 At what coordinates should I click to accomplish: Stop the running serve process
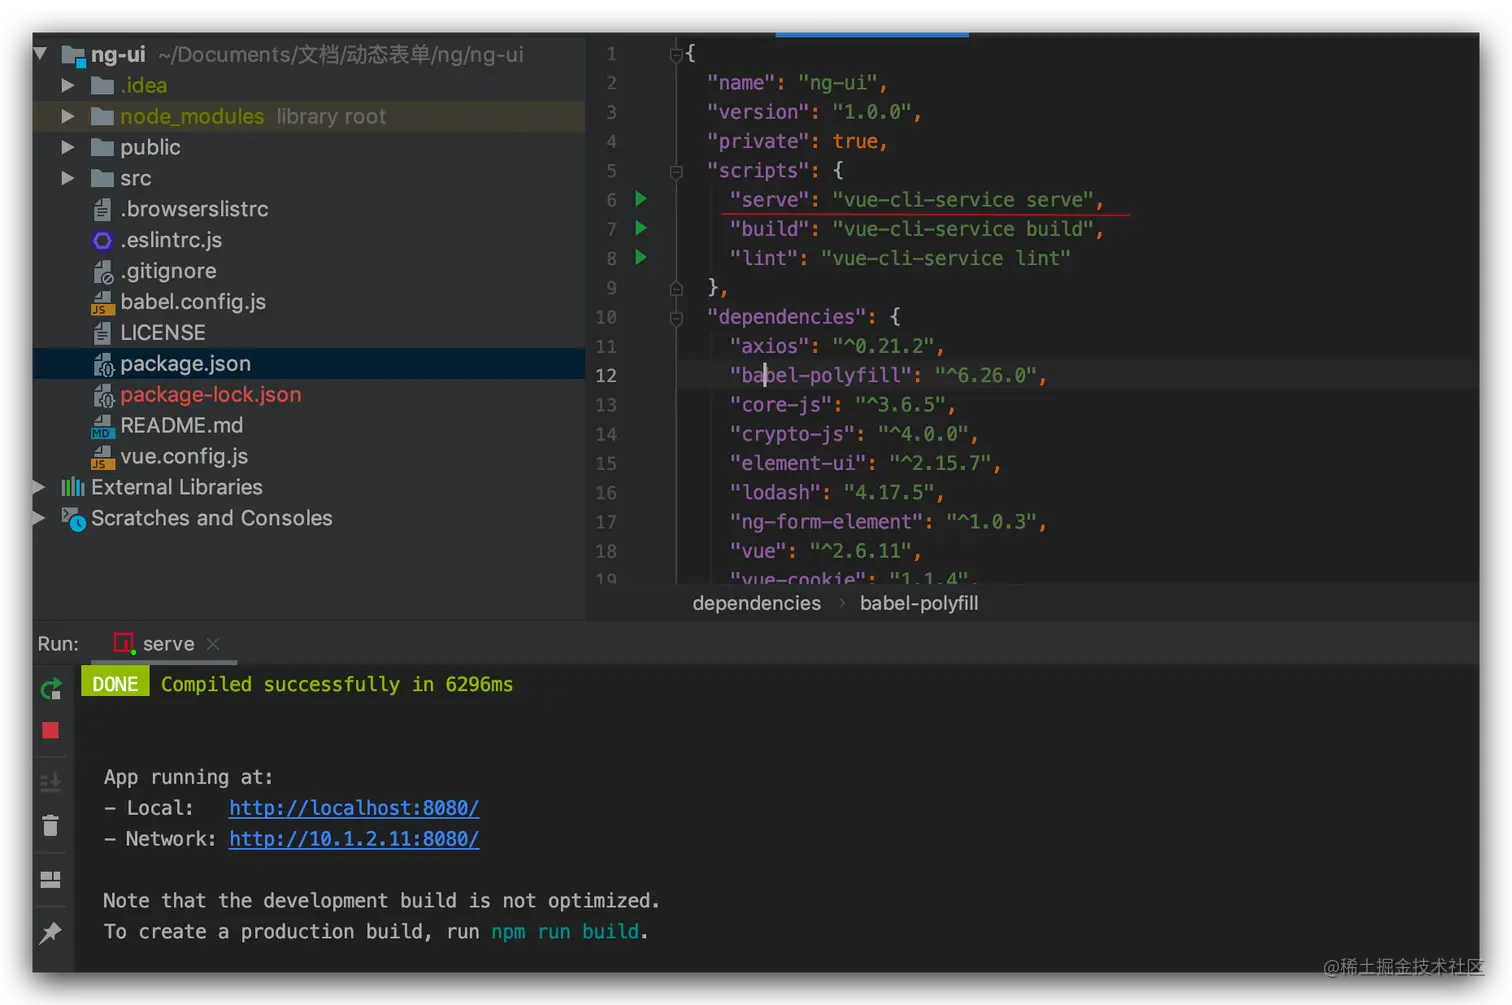(51, 731)
